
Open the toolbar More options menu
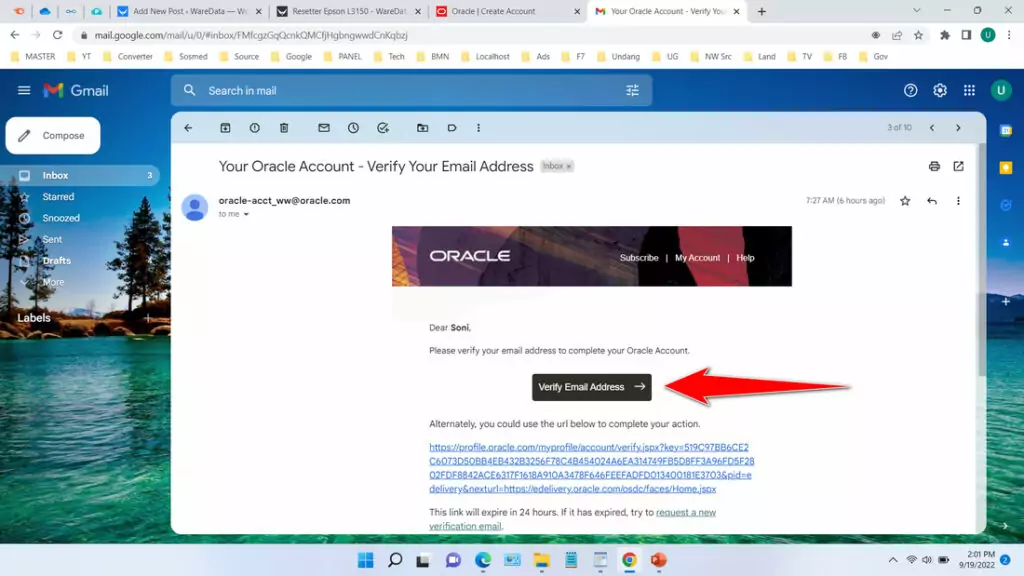[479, 128]
